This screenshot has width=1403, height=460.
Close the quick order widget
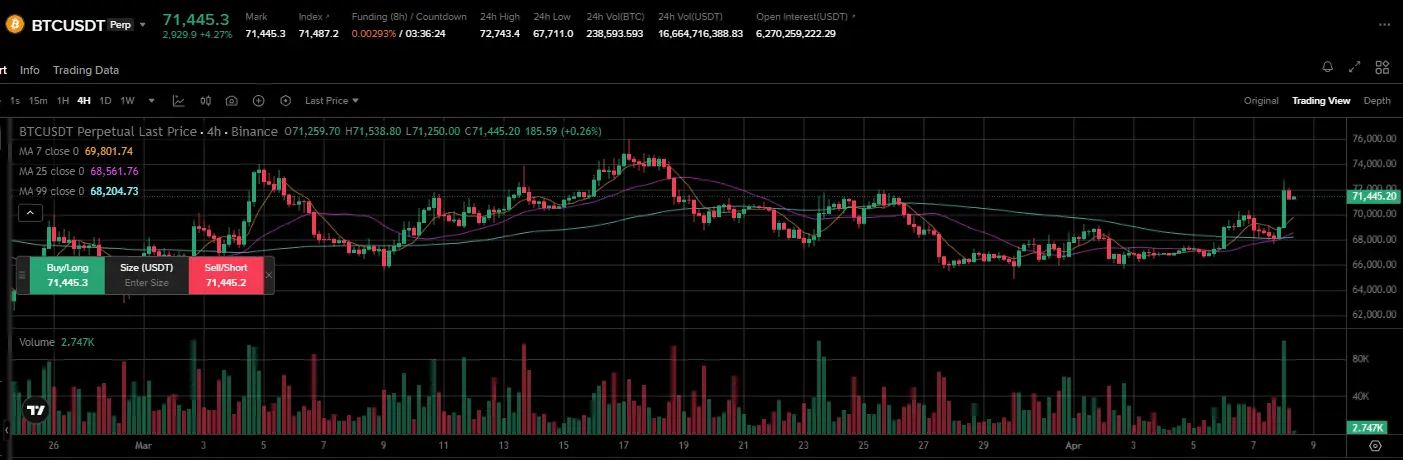(x=269, y=275)
